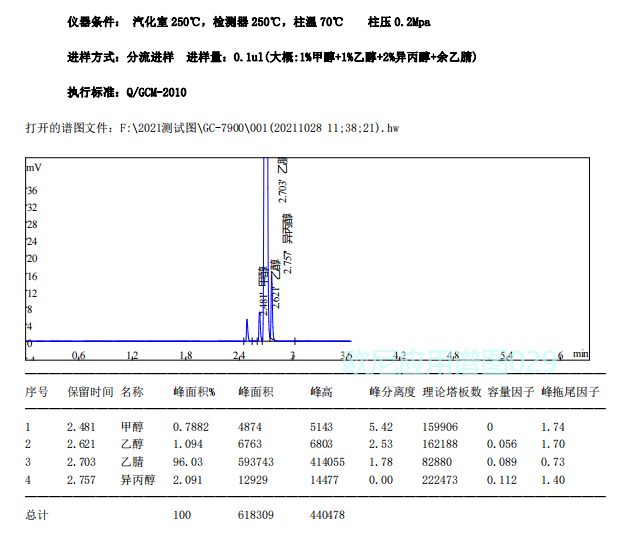Click peak area value 4874
This screenshot has width=635, height=545.
tap(250, 427)
